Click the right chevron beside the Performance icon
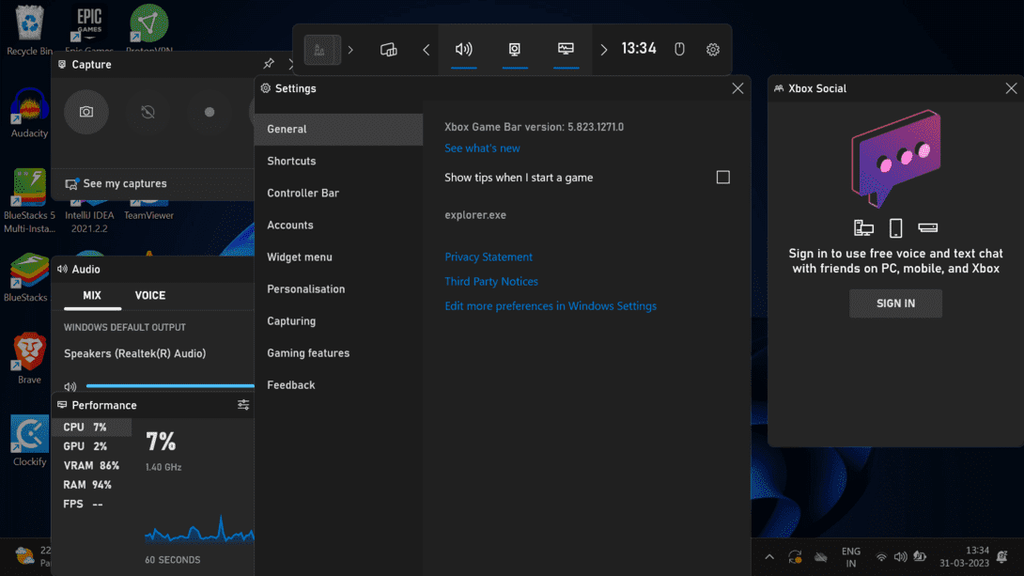This screenshot has width=1024, height=576. click(604, 49)
